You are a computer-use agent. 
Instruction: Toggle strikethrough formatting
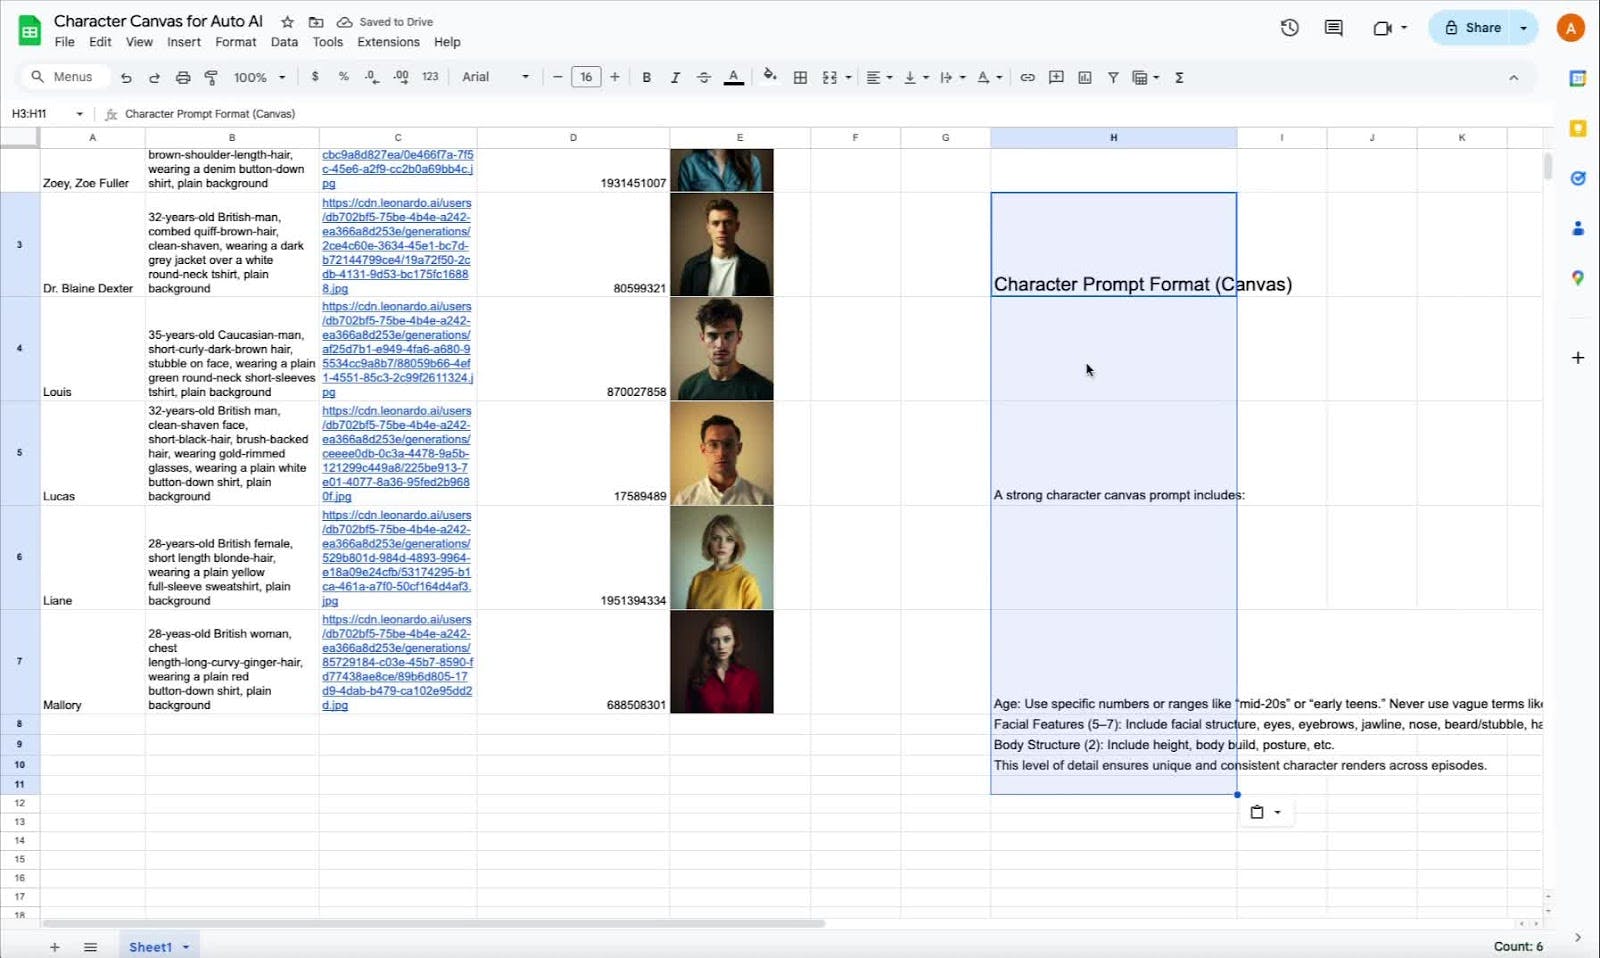[x=704, y=77]
